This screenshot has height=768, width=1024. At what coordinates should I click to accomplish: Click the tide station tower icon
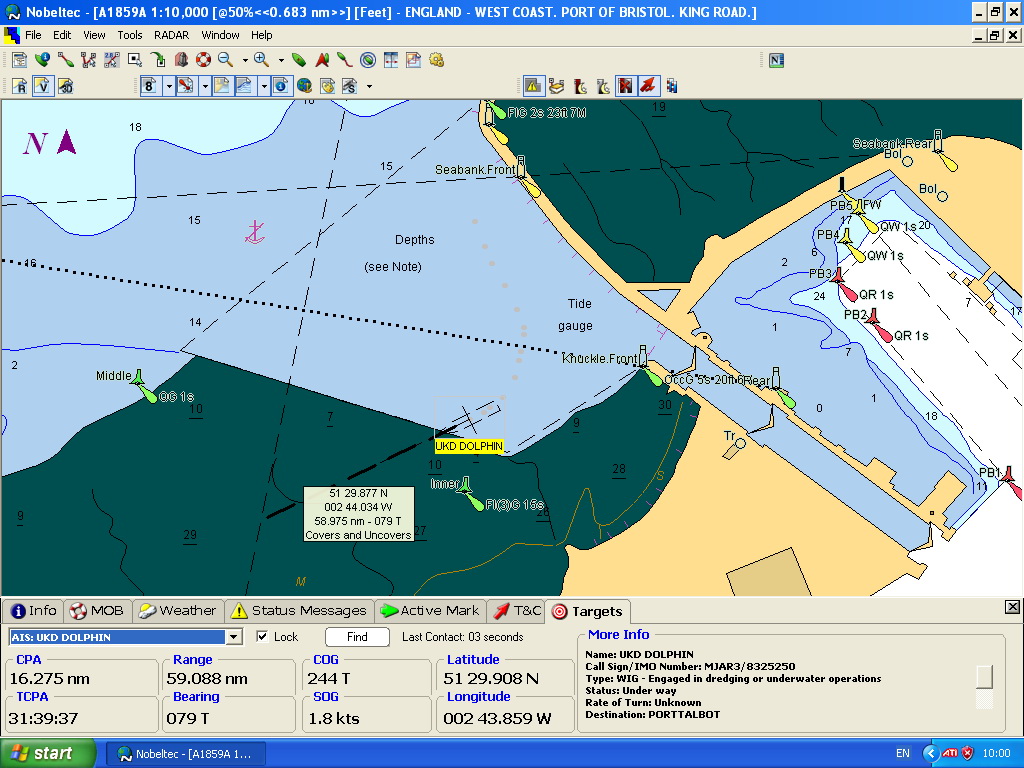pyautogui.click(x=181, y=60)
